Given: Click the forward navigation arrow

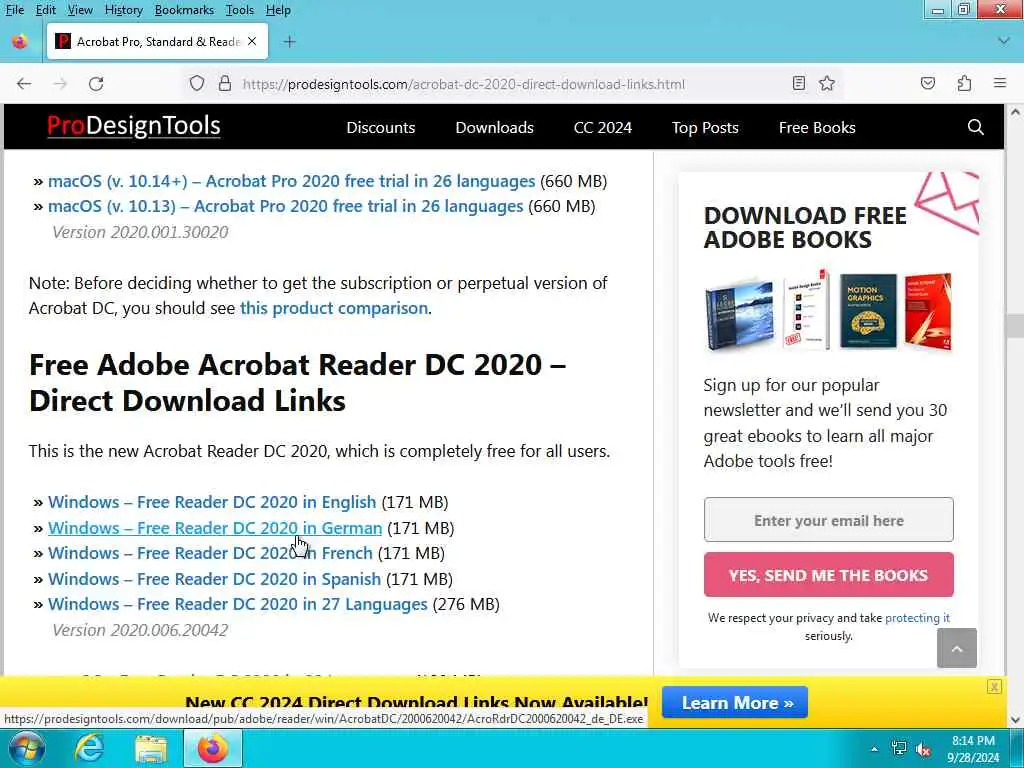Looking at the screenshot, I should (60, 84).
